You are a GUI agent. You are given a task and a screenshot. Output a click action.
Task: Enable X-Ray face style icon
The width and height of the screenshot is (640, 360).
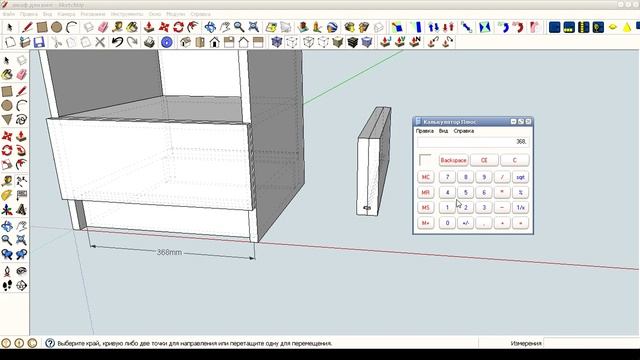click(x=277, y=42)
